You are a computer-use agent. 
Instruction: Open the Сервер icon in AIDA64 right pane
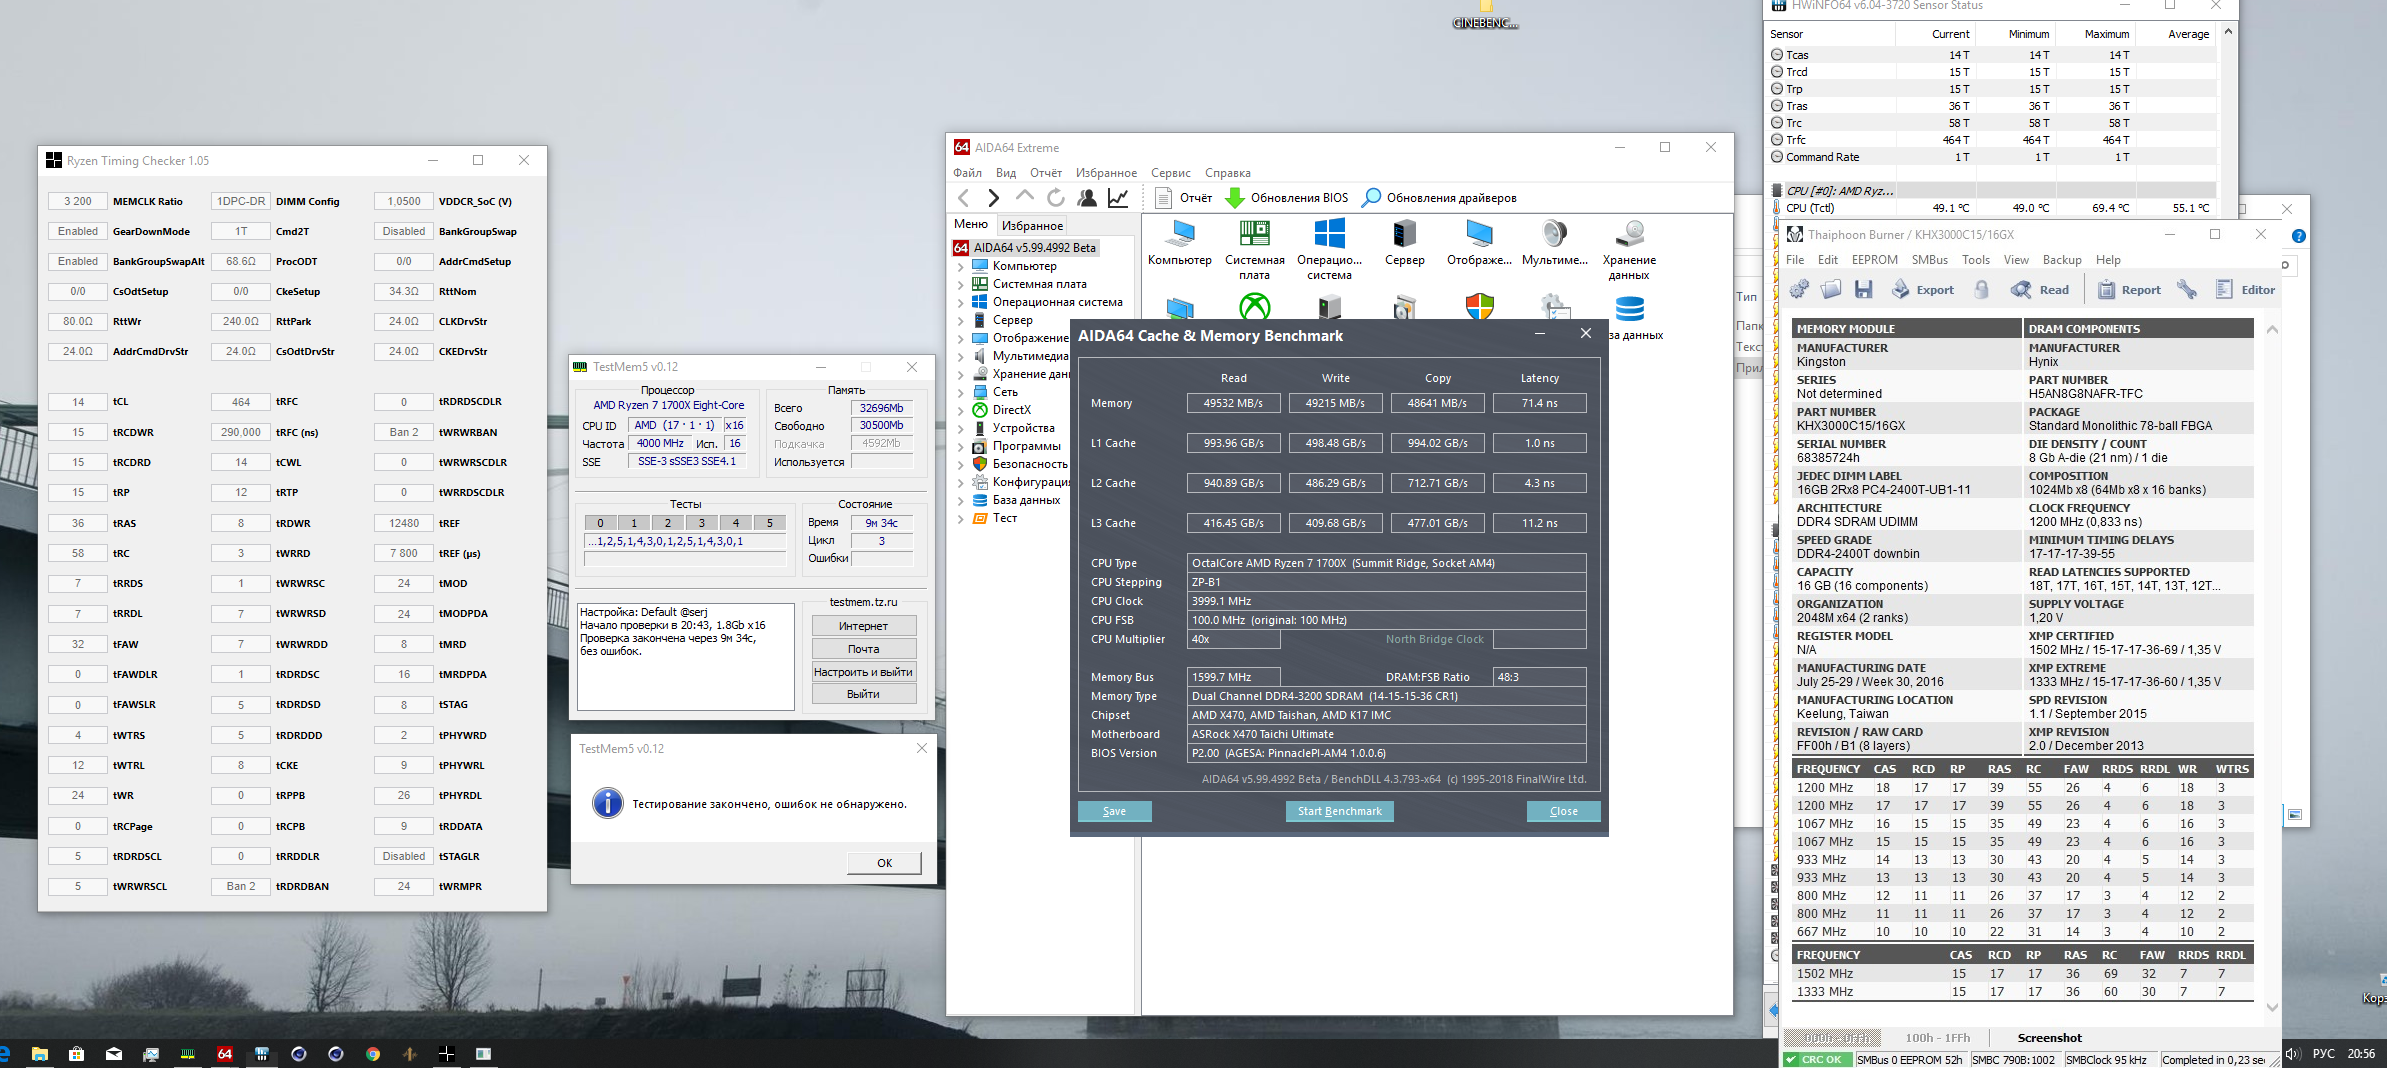pos(1405,244)
